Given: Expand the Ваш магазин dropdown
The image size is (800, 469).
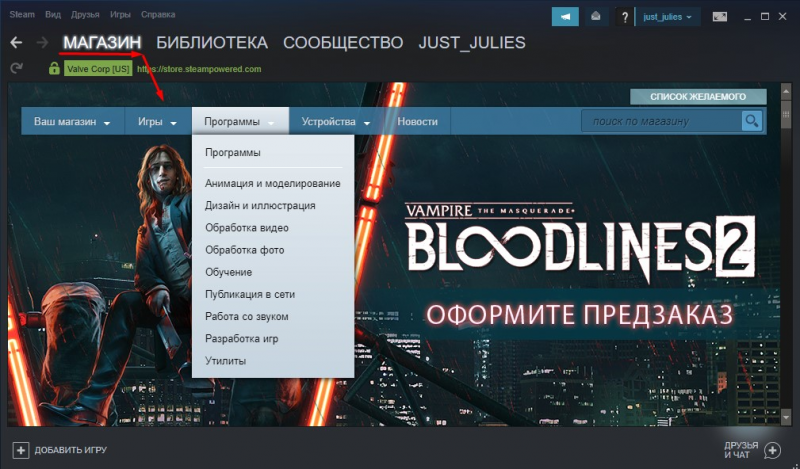Looking at the screenshot, I should click(x=72, y=121).
